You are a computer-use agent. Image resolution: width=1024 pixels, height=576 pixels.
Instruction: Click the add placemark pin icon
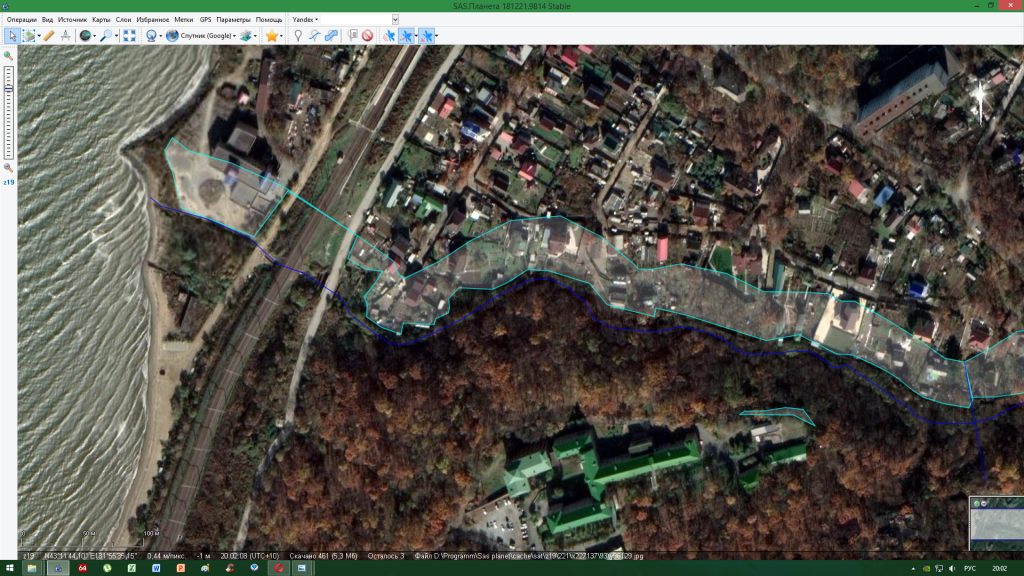tap(297, 35)
